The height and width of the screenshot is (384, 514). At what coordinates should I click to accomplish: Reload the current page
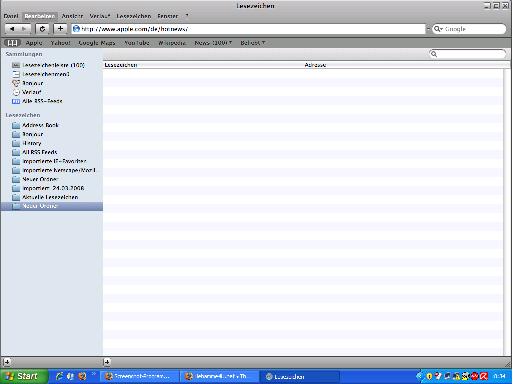click(x=42, y=29)
